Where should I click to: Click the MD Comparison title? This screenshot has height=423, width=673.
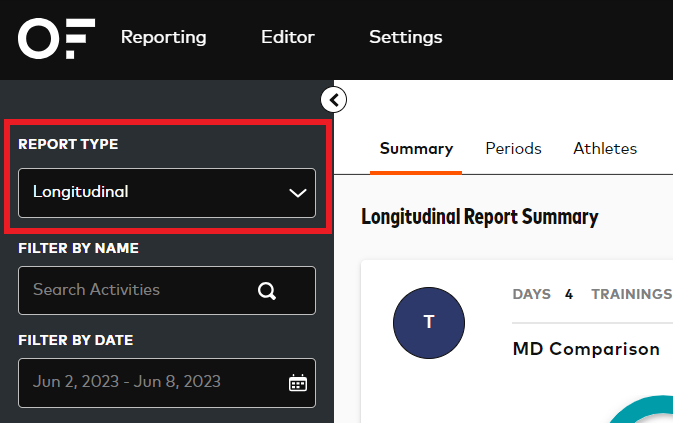point(586,349)
